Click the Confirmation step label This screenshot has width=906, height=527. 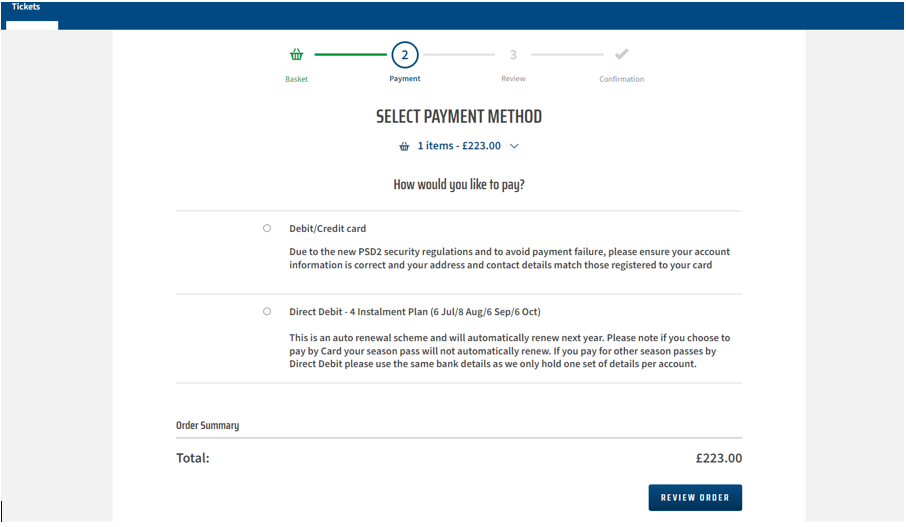click(x=622, y=79)
